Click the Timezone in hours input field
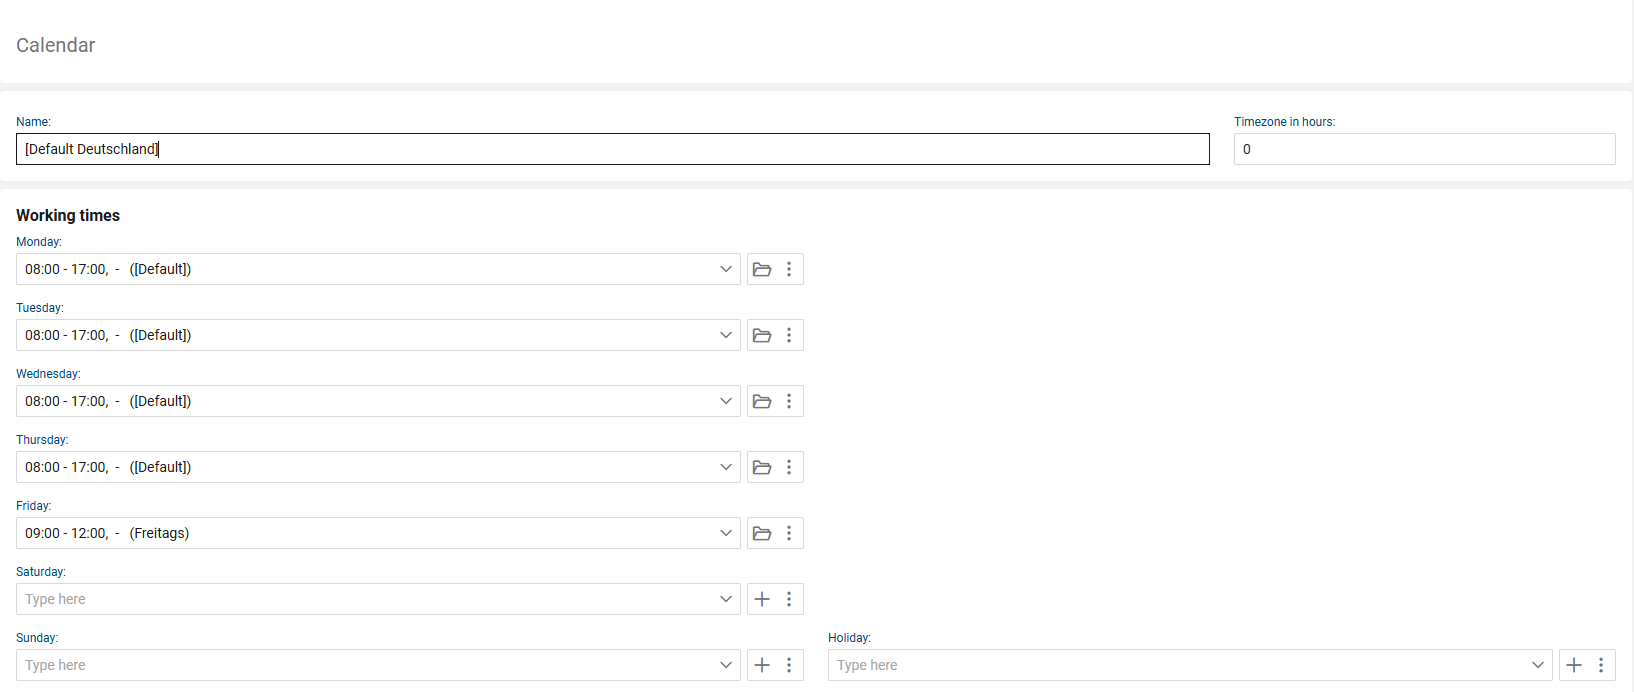Viewport: 1634px width, 692px height. (x=1425, y=149)
